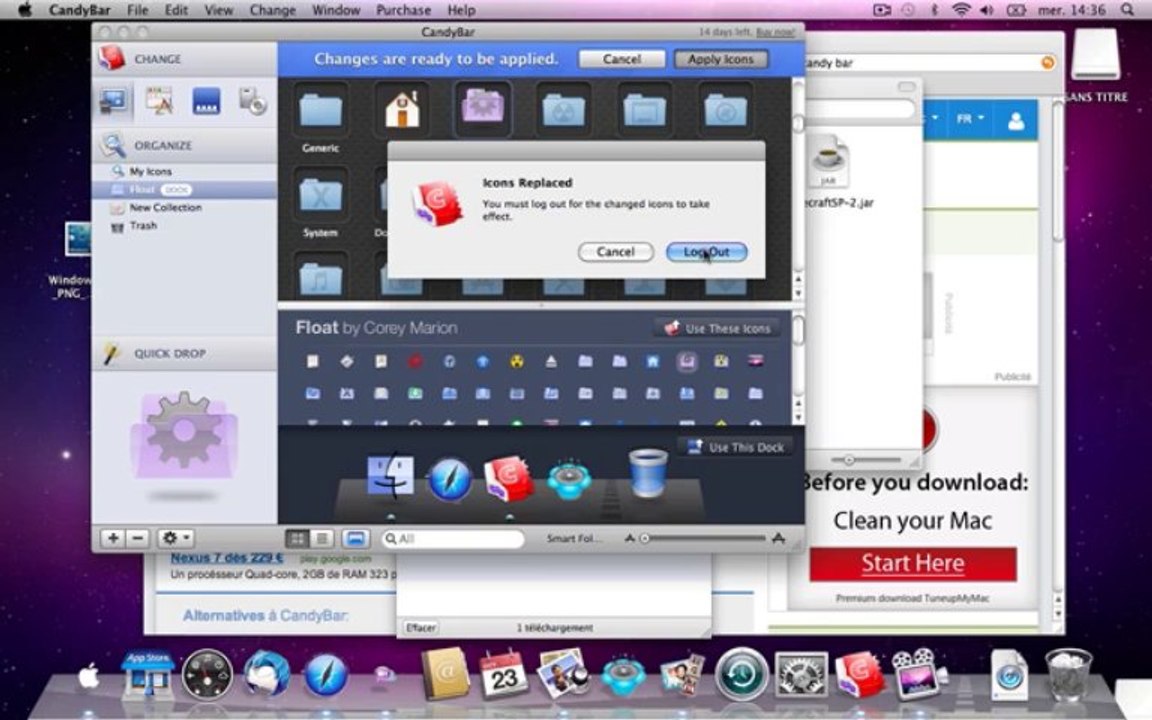Viewport: 1152px width, 720px height.
Task: Click the user account icon in browser
Action: (1016, 120)
